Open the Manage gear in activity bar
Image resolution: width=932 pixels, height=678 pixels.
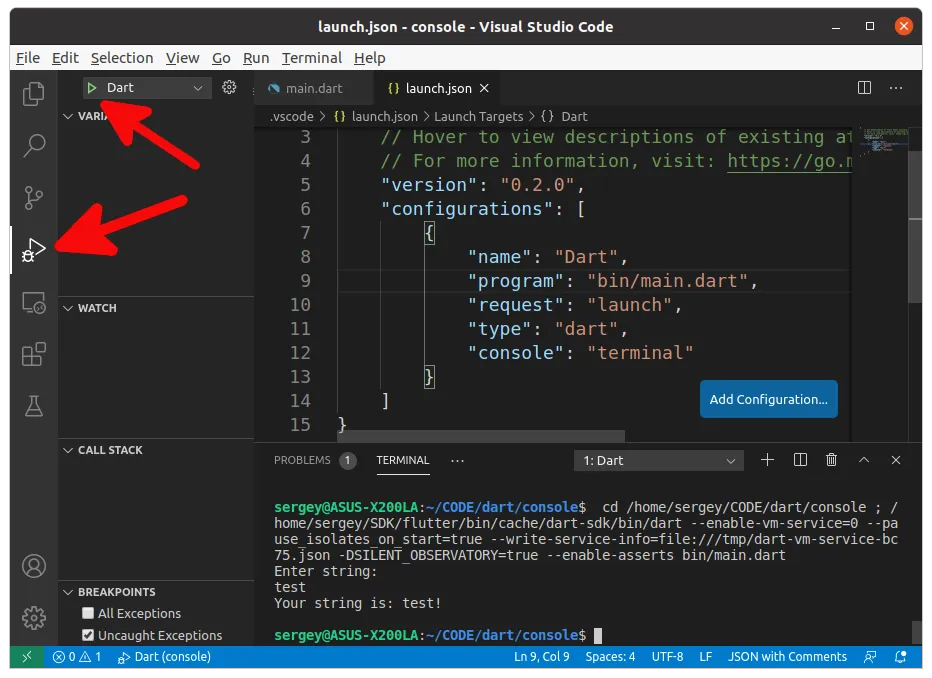[x=33, y=618]
